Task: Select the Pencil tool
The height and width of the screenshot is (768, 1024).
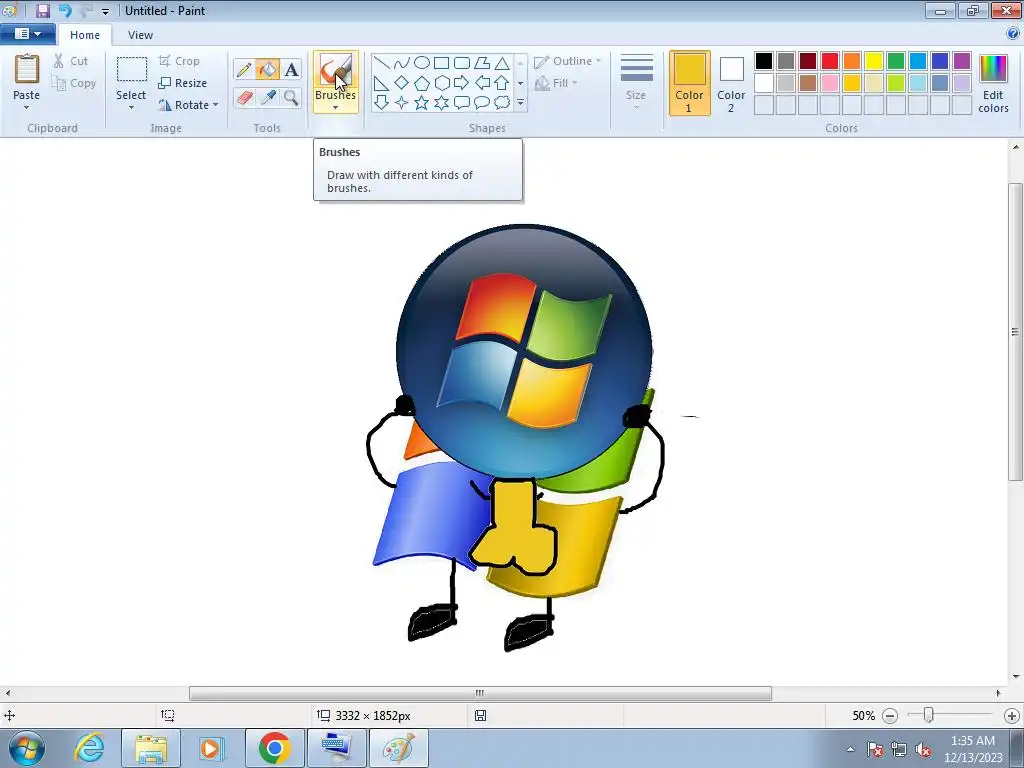Action: [x=244, y=69]
